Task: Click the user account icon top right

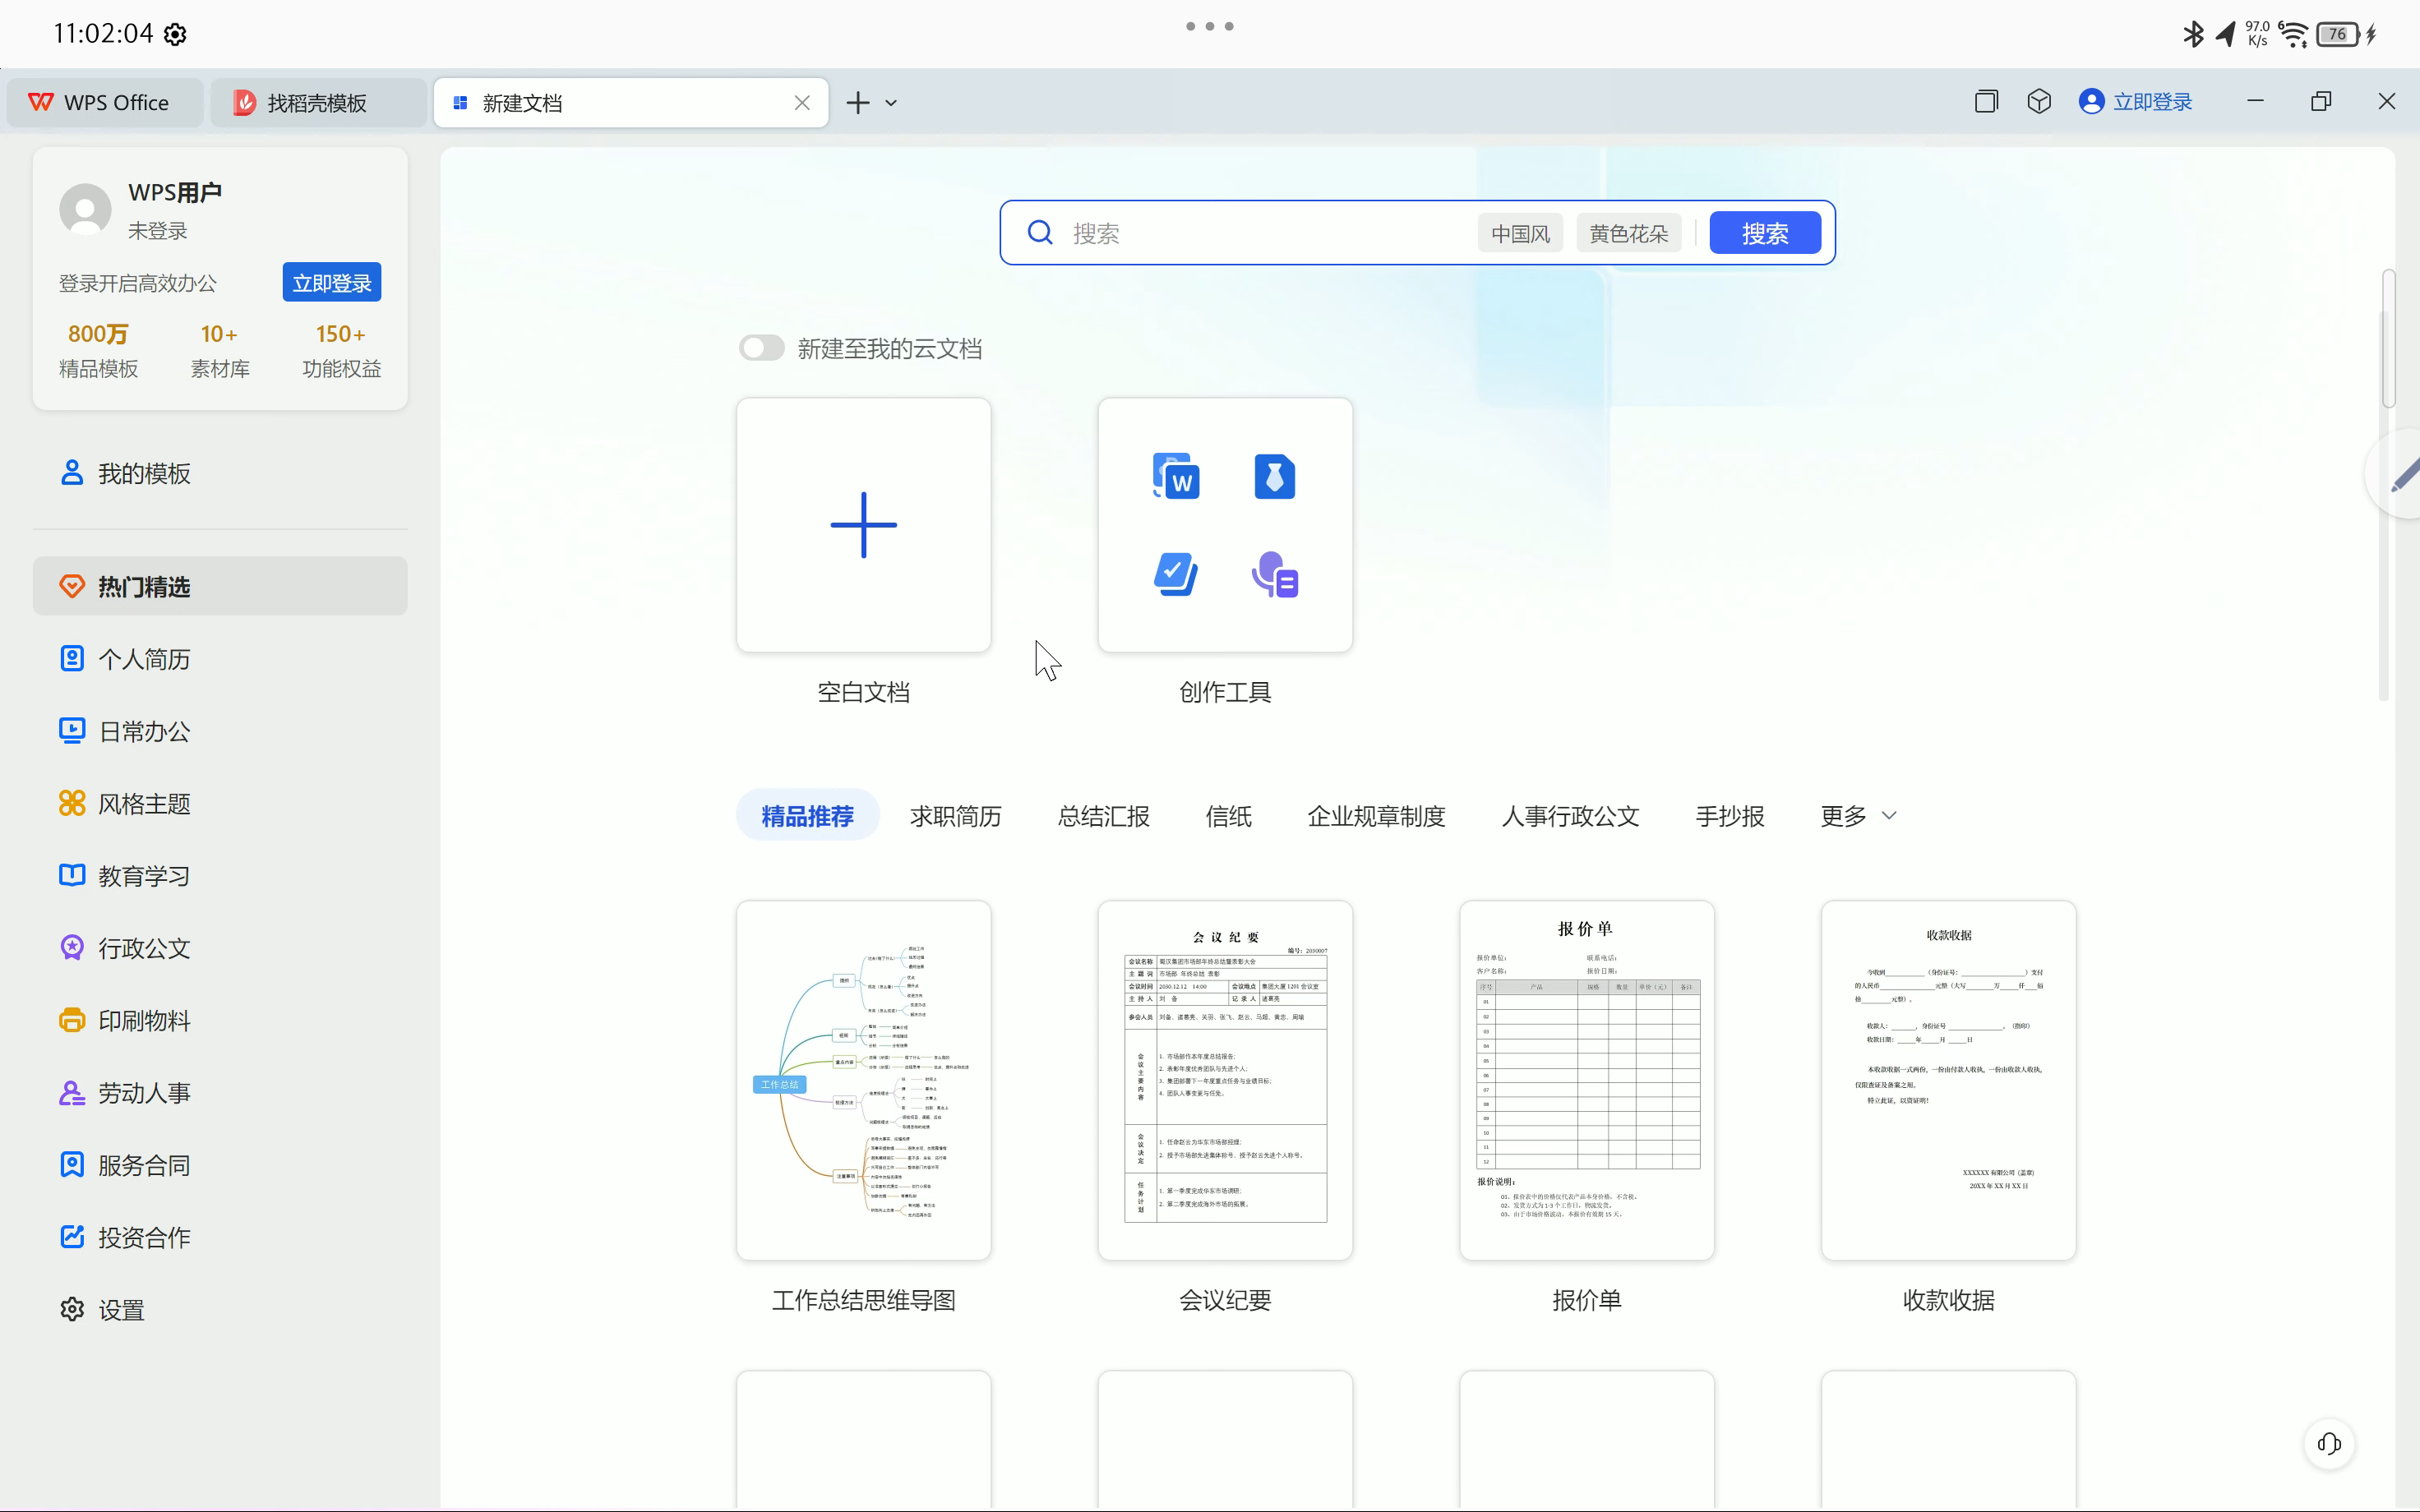Action: tap(2091, 101)
